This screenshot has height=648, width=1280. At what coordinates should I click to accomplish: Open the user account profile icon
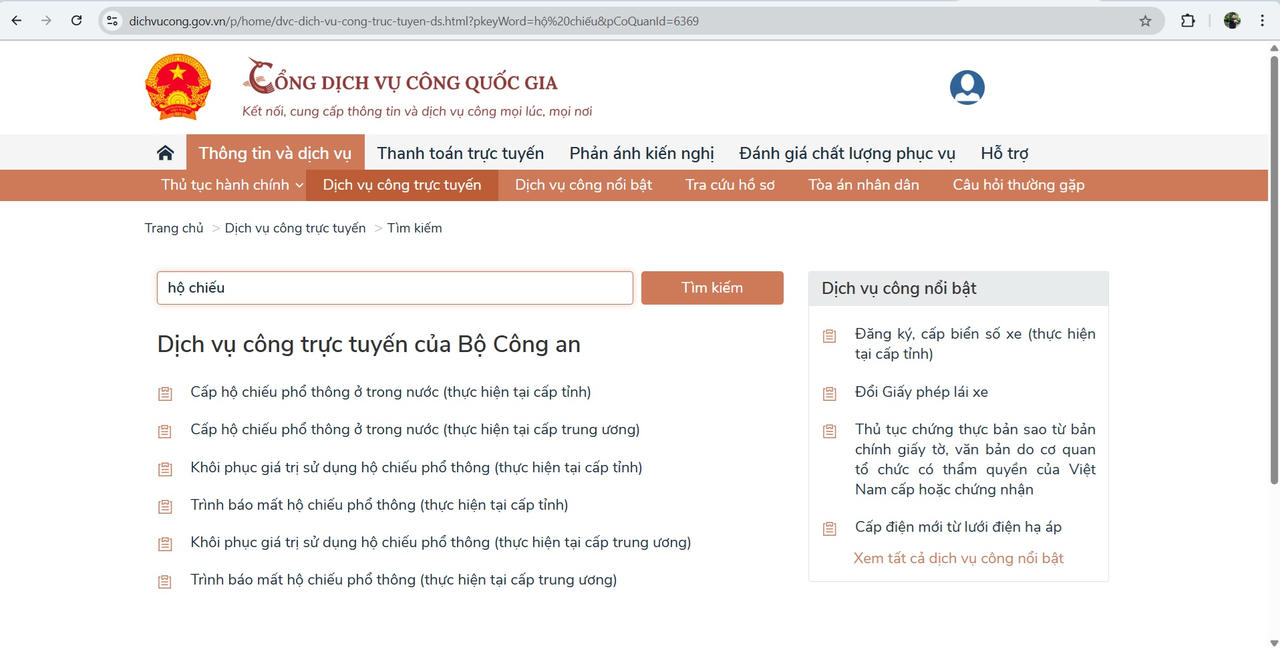967,88
